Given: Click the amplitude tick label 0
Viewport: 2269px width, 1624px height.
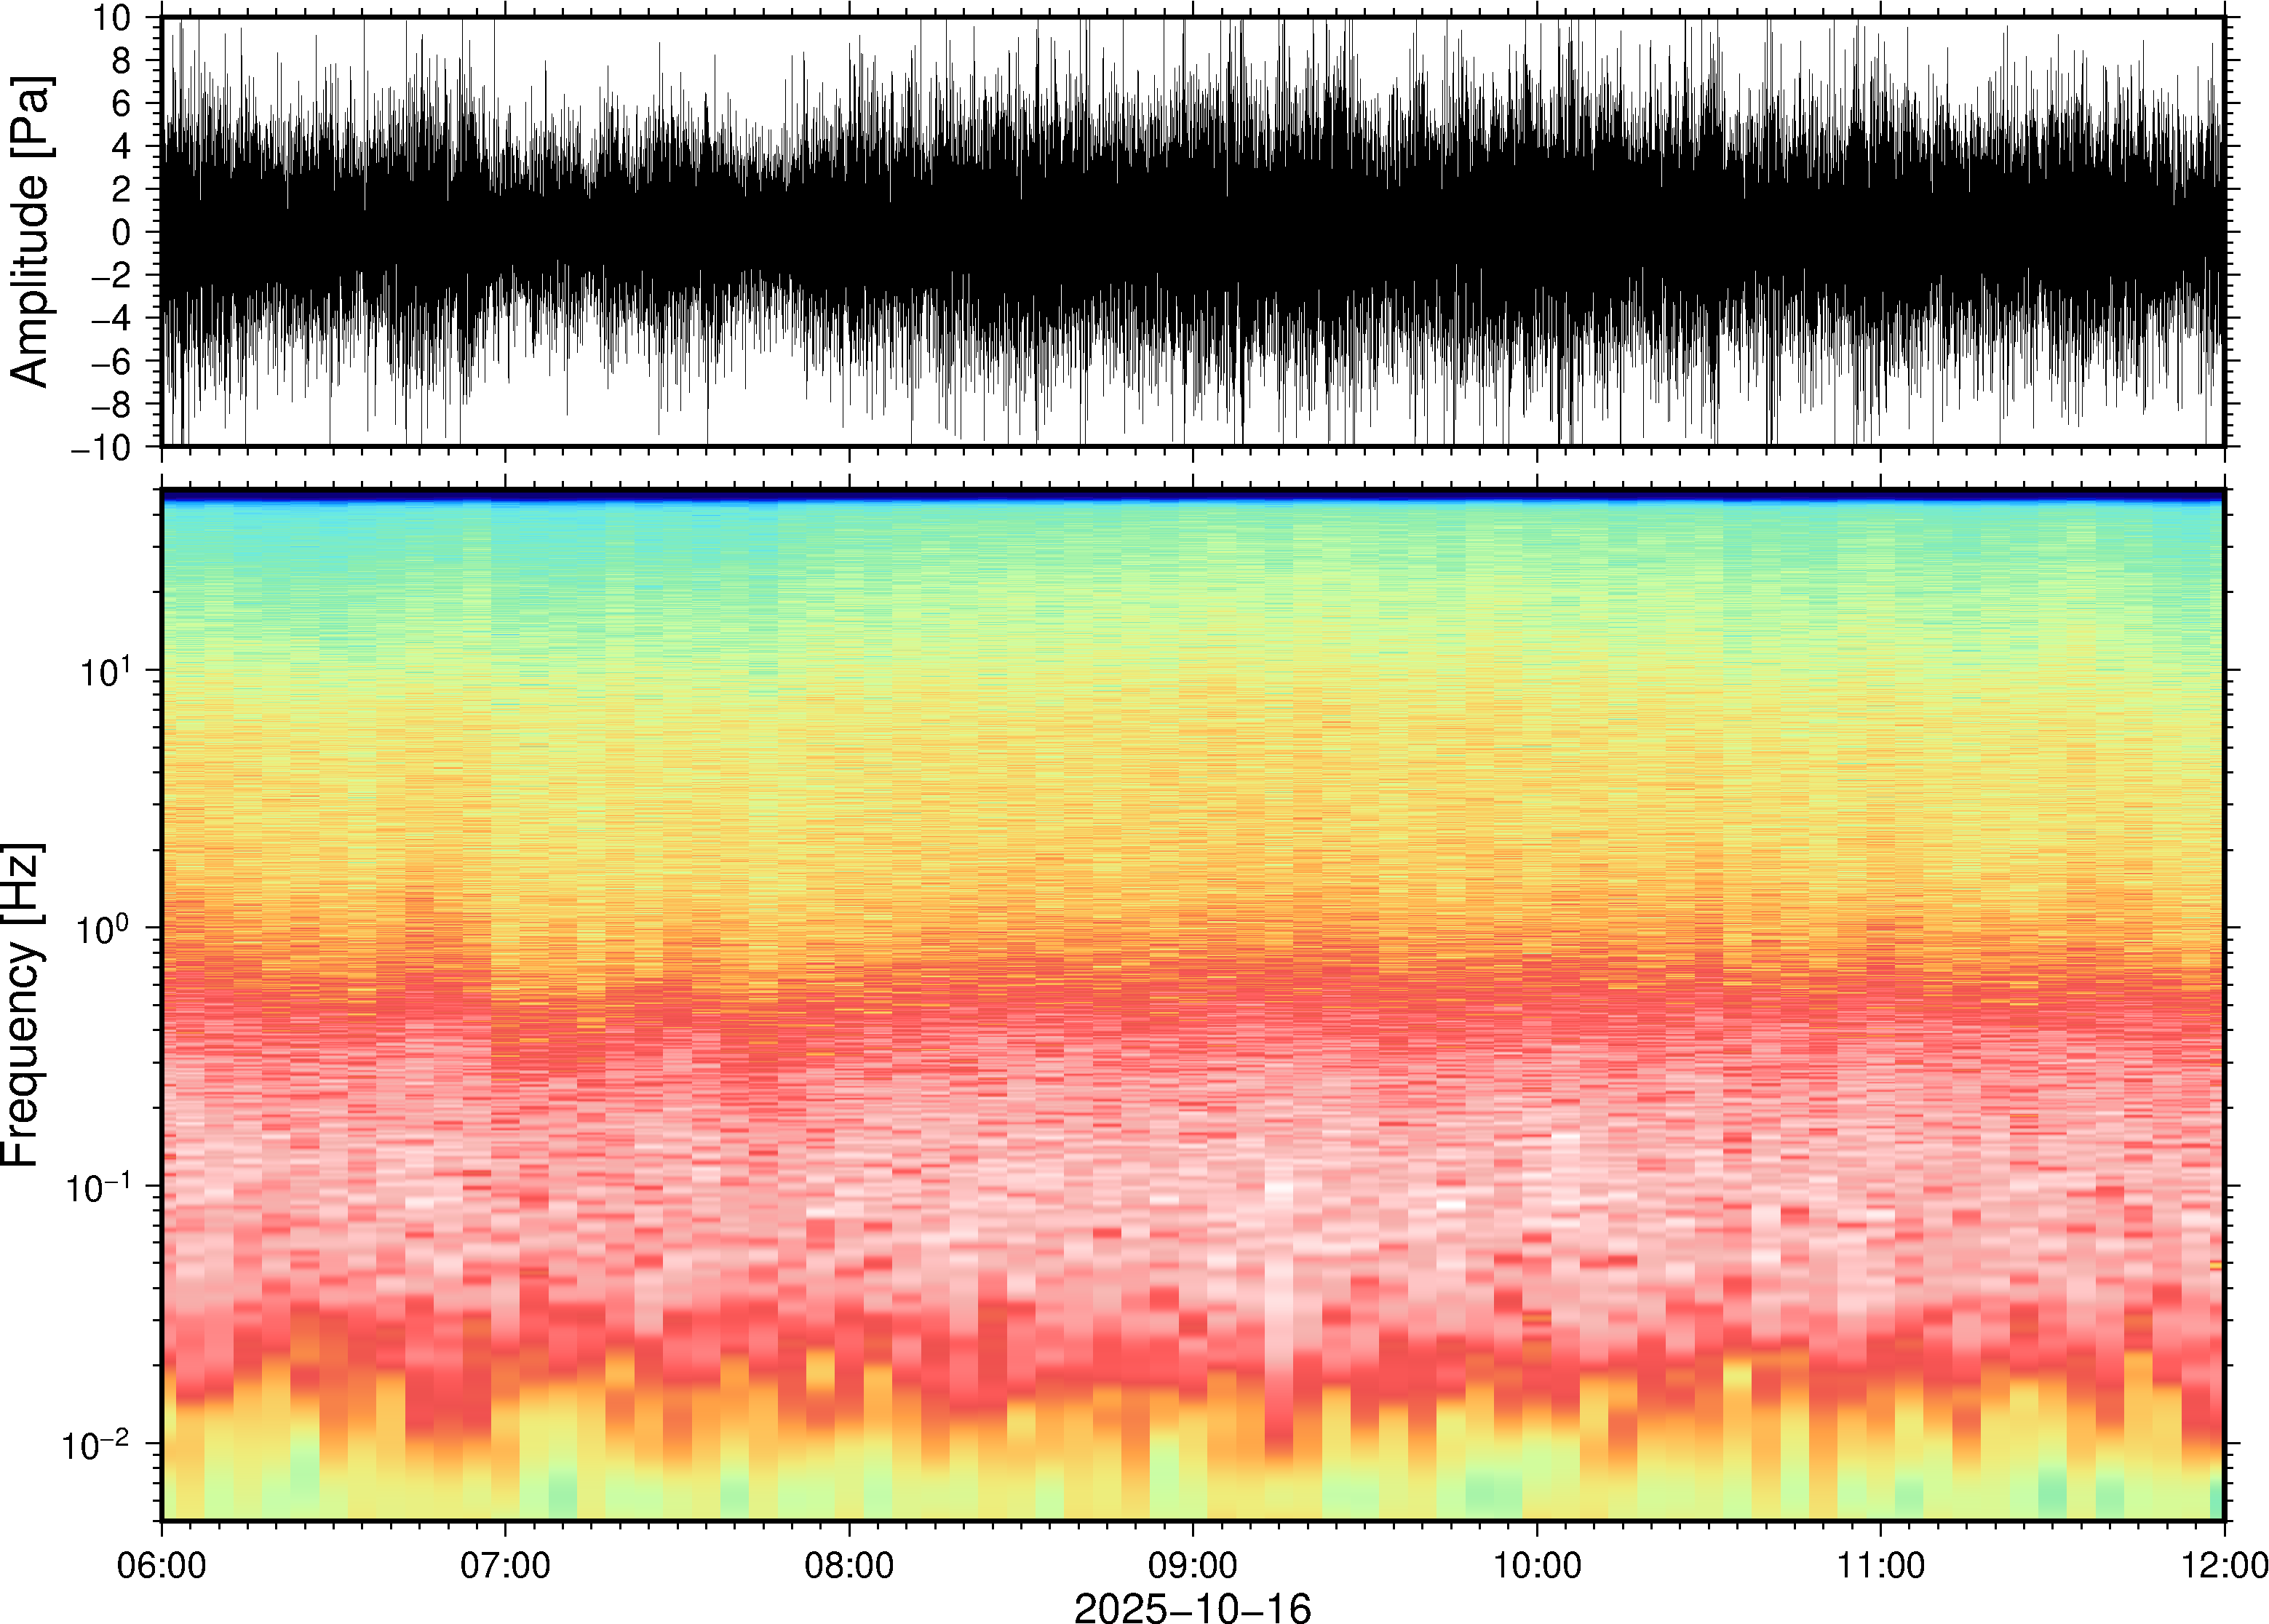Looking at the screenshot, I should coord(122,232).
